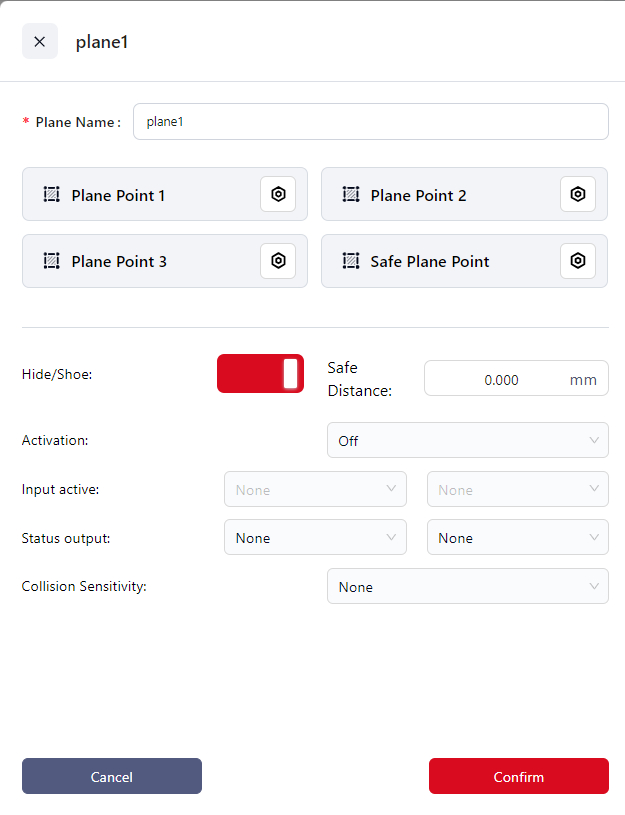Click the hexagon icon beside Safe Plane Point
625x815 pixels.
577,261
